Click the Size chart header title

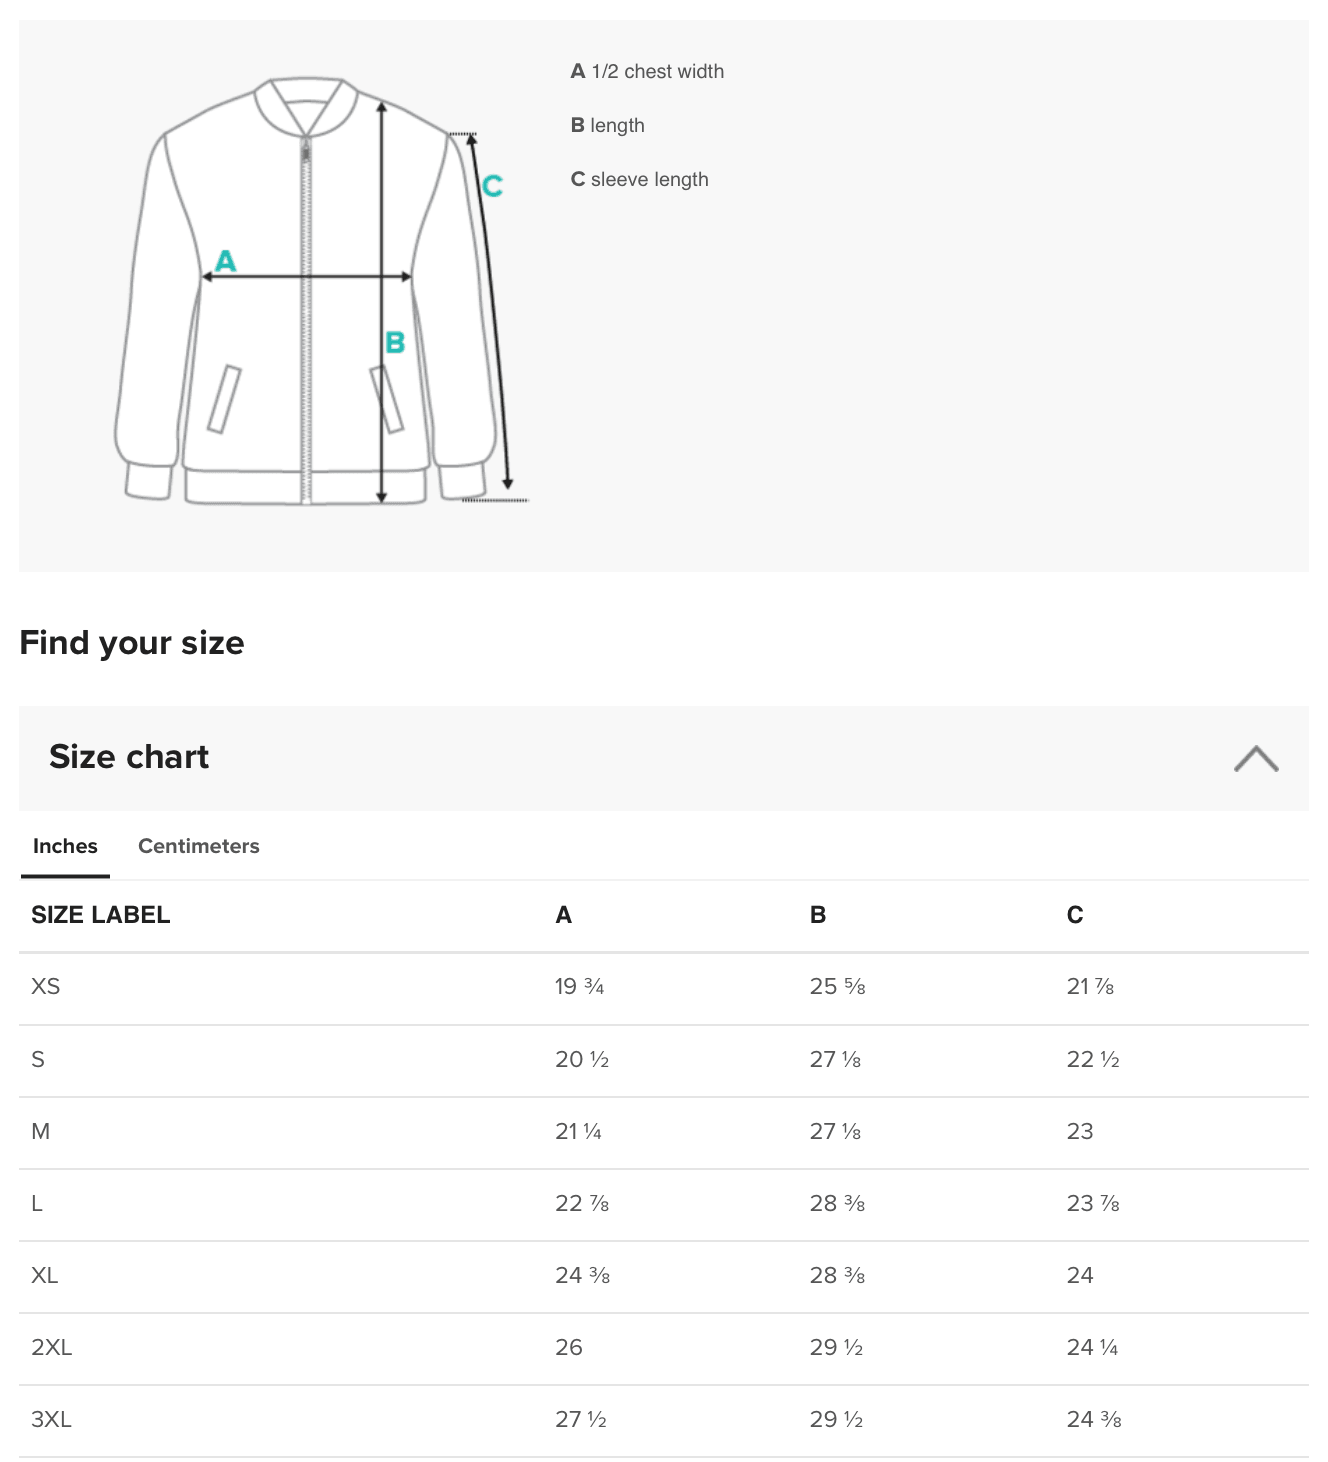[x=129, y=757]
